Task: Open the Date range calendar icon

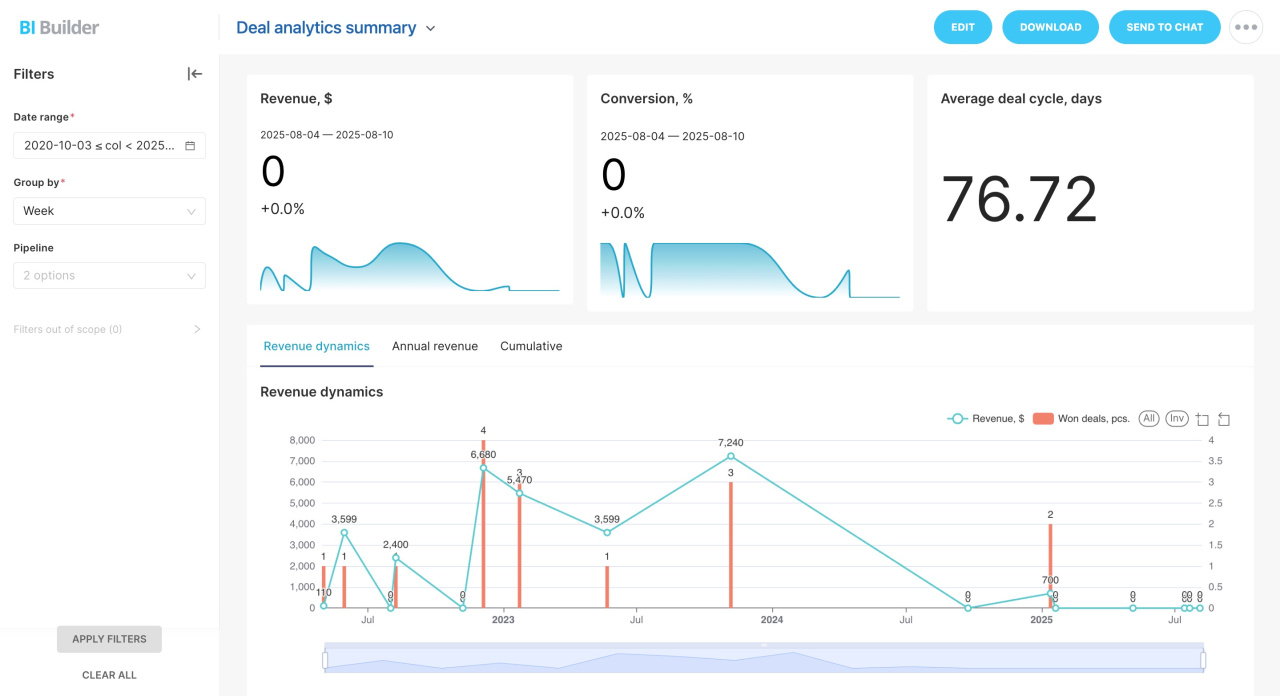Action: coord(190,146)
